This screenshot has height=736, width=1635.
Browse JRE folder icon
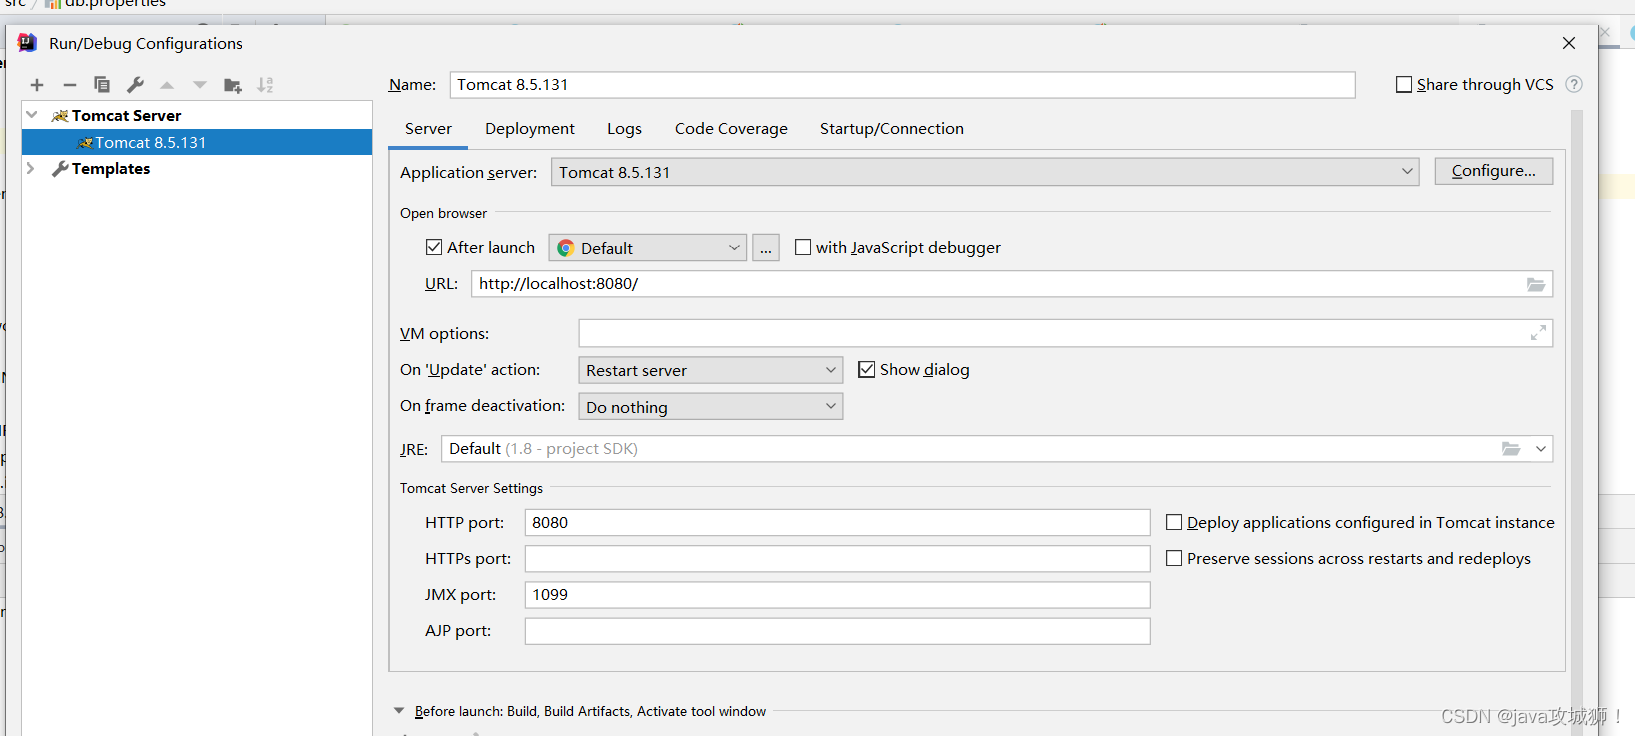pos(1511,449)
